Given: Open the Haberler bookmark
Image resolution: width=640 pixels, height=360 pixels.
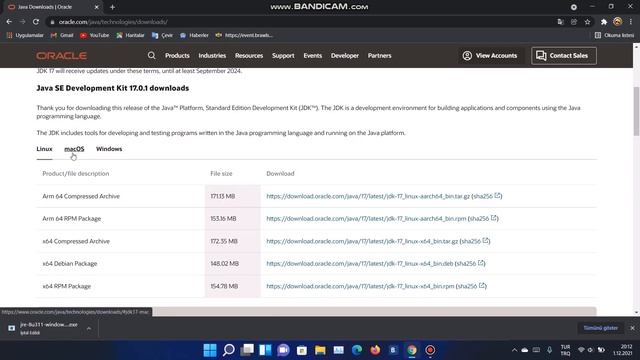Looking at the screenshot, I should point(194,36).
